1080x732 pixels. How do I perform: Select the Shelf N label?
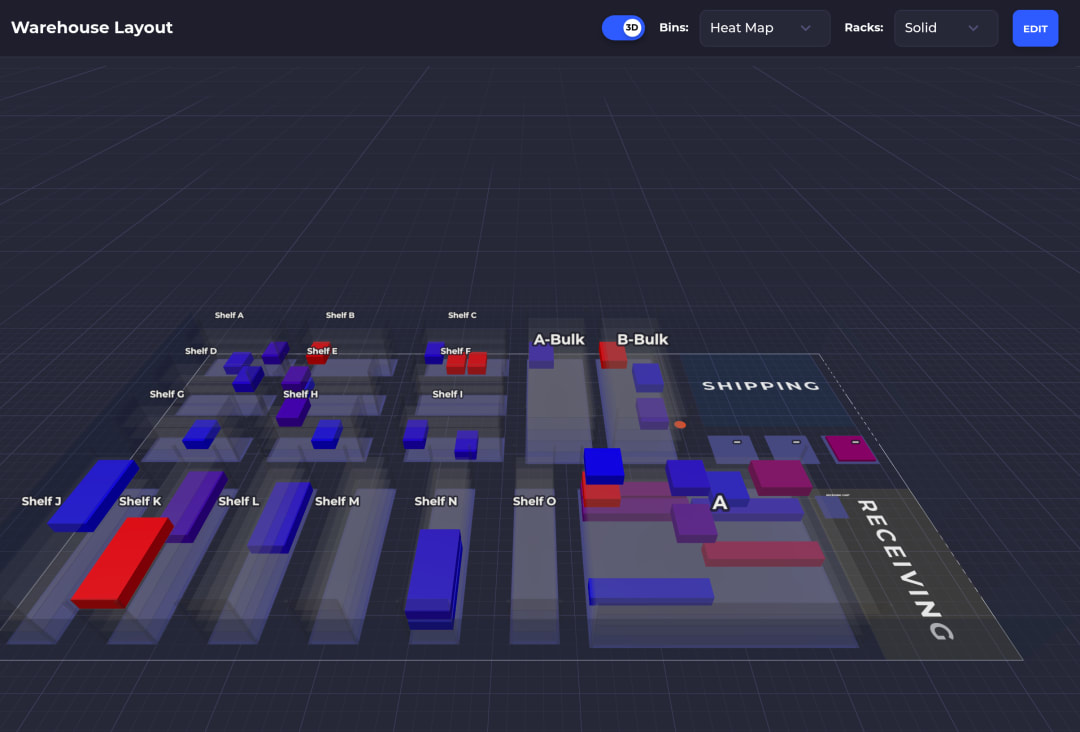435,501
